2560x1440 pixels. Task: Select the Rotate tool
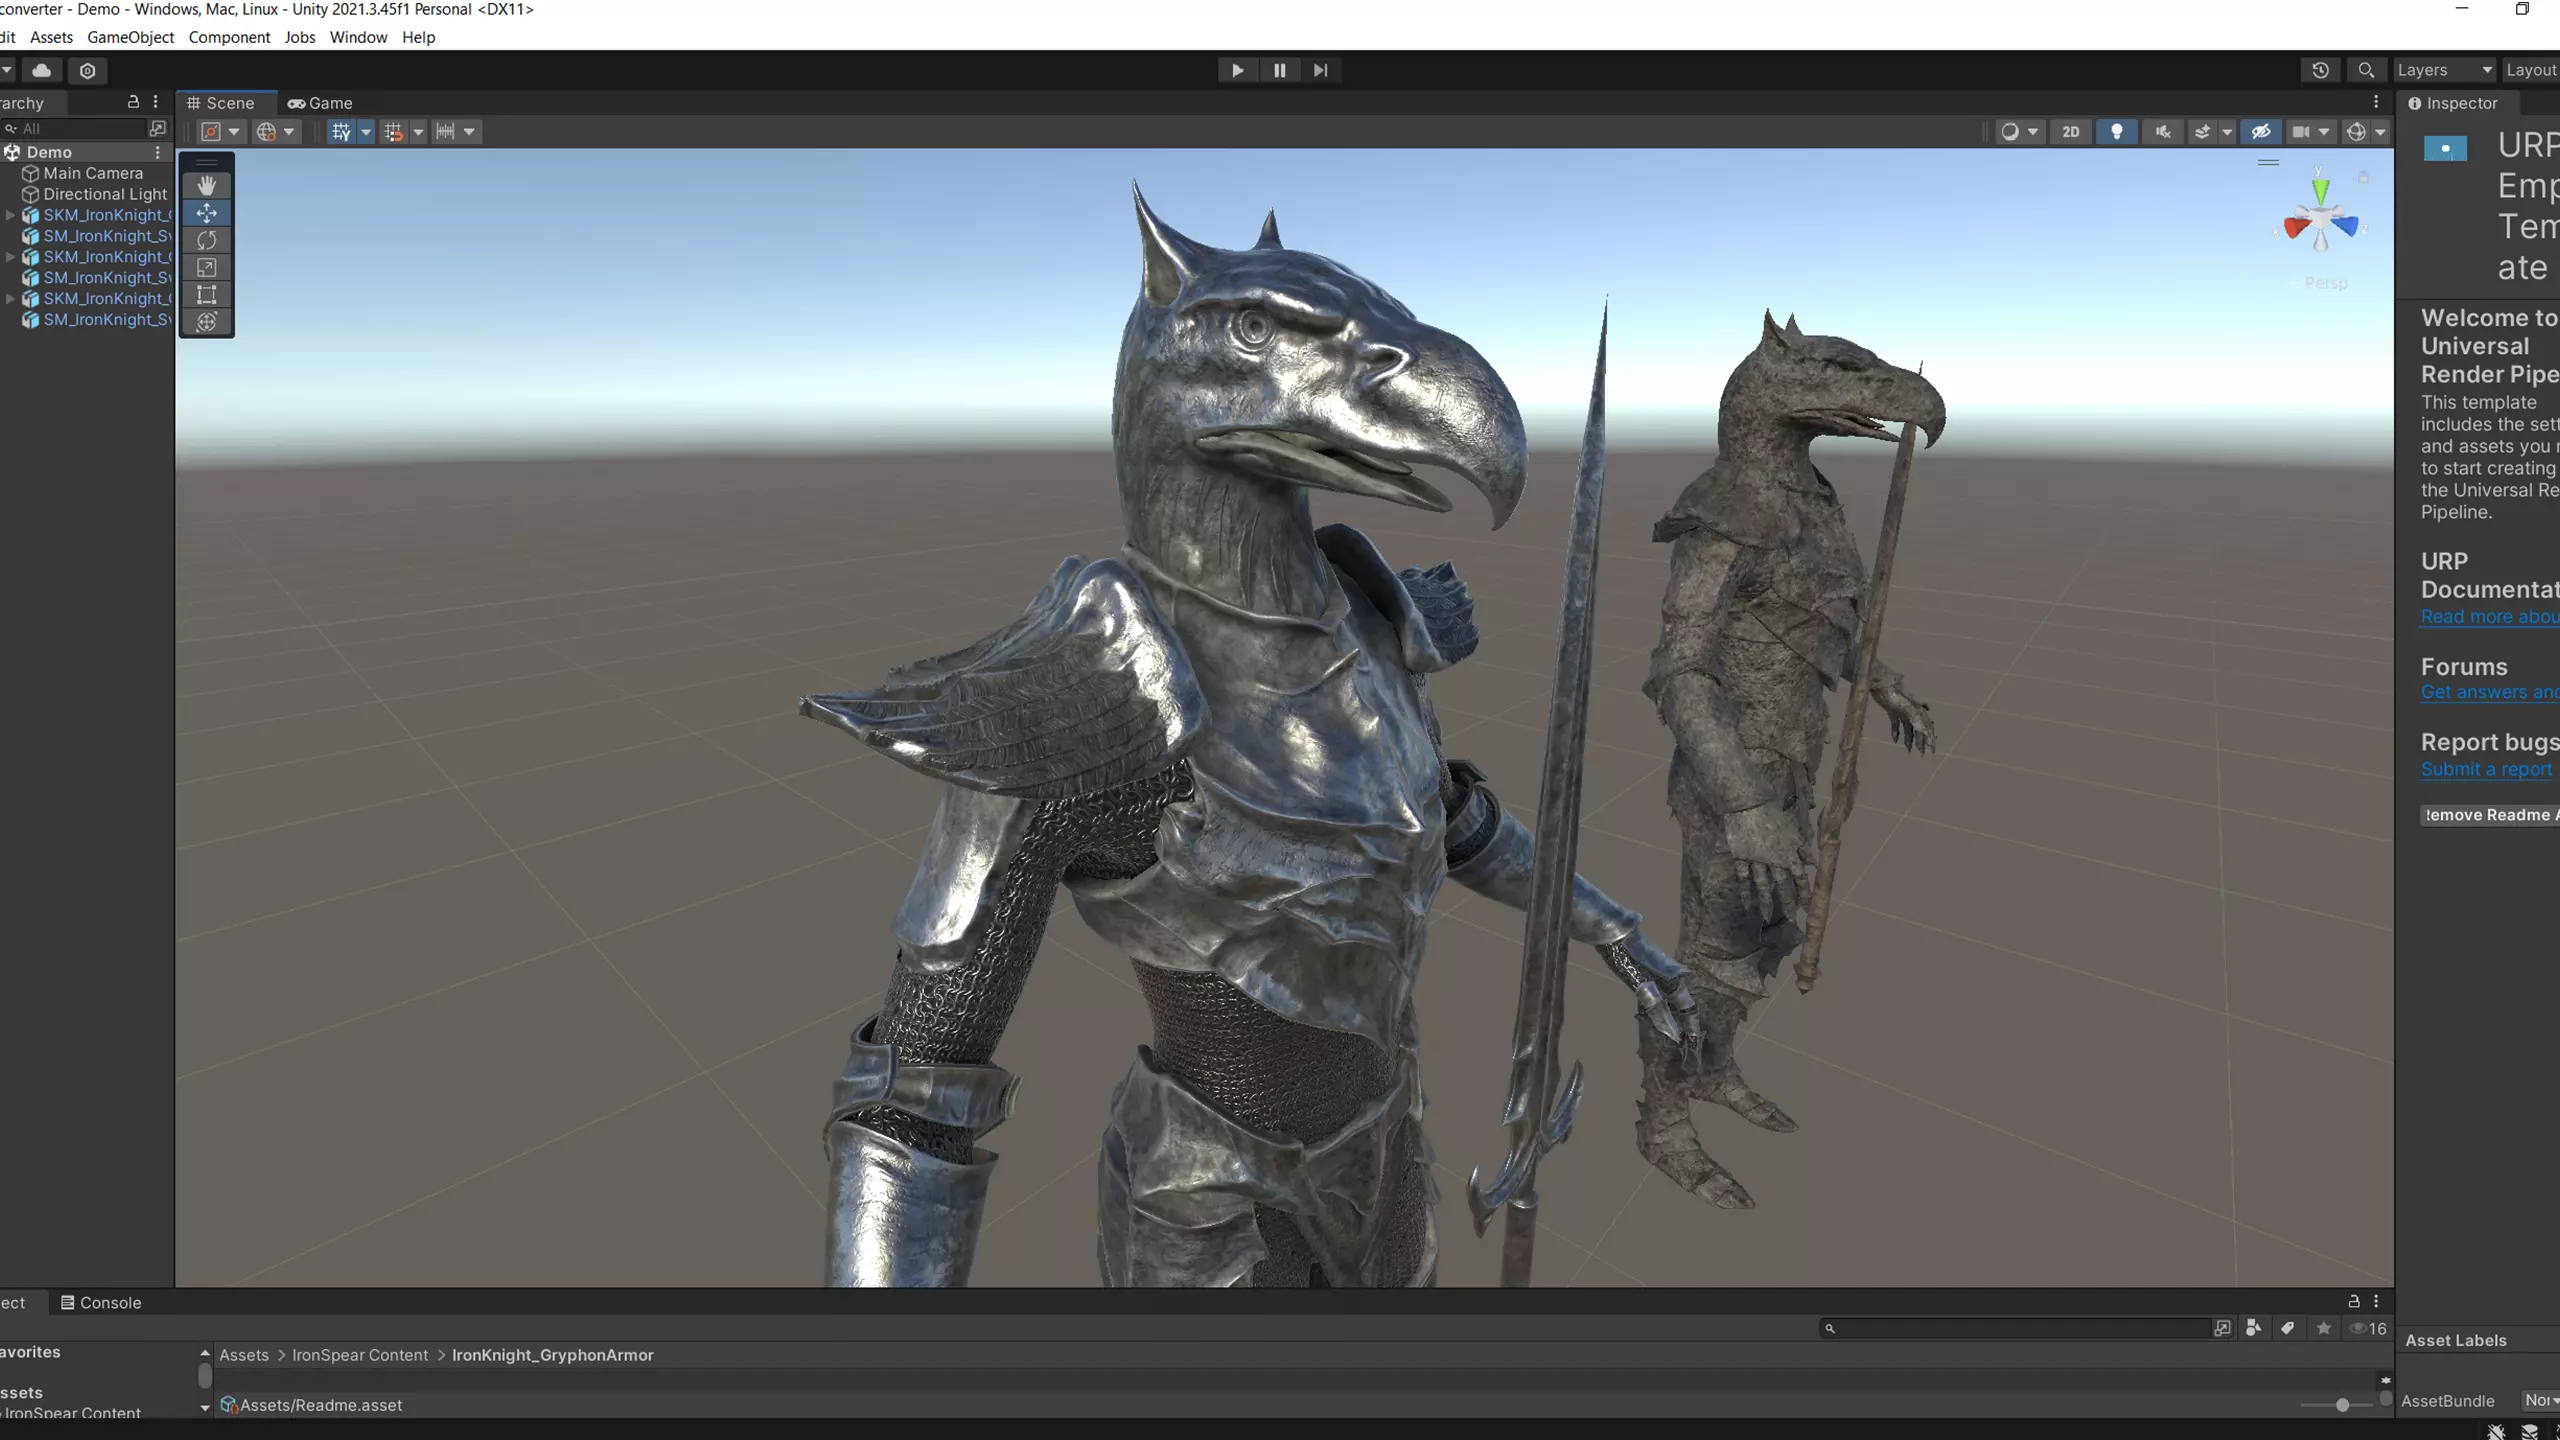(x=207, y=240)
